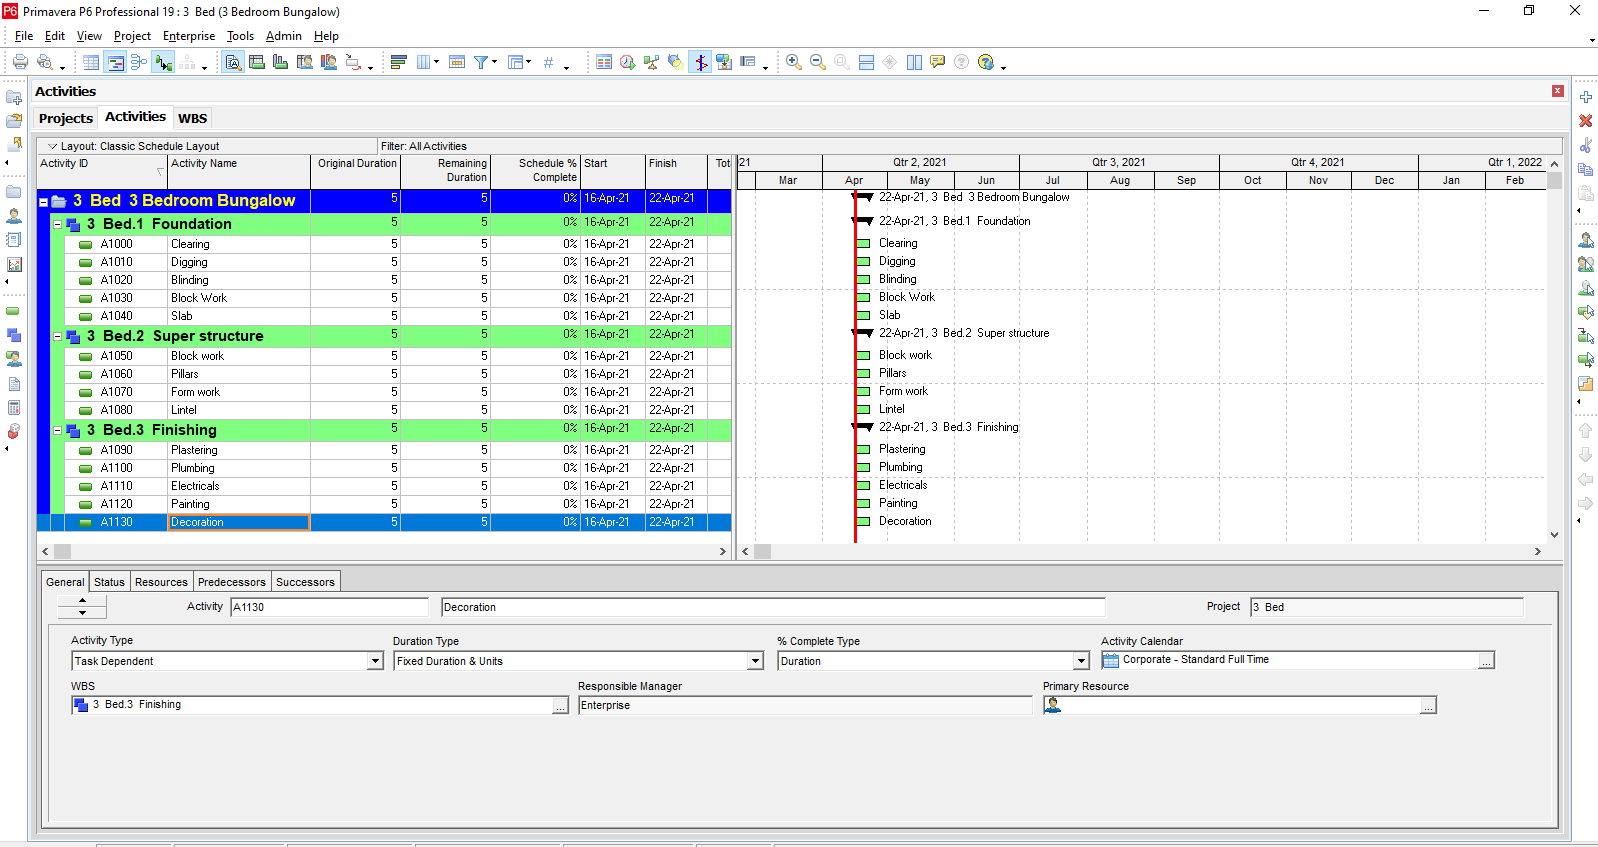
Task: Click the Progress Spotlight icon
Action: [676, 62]
